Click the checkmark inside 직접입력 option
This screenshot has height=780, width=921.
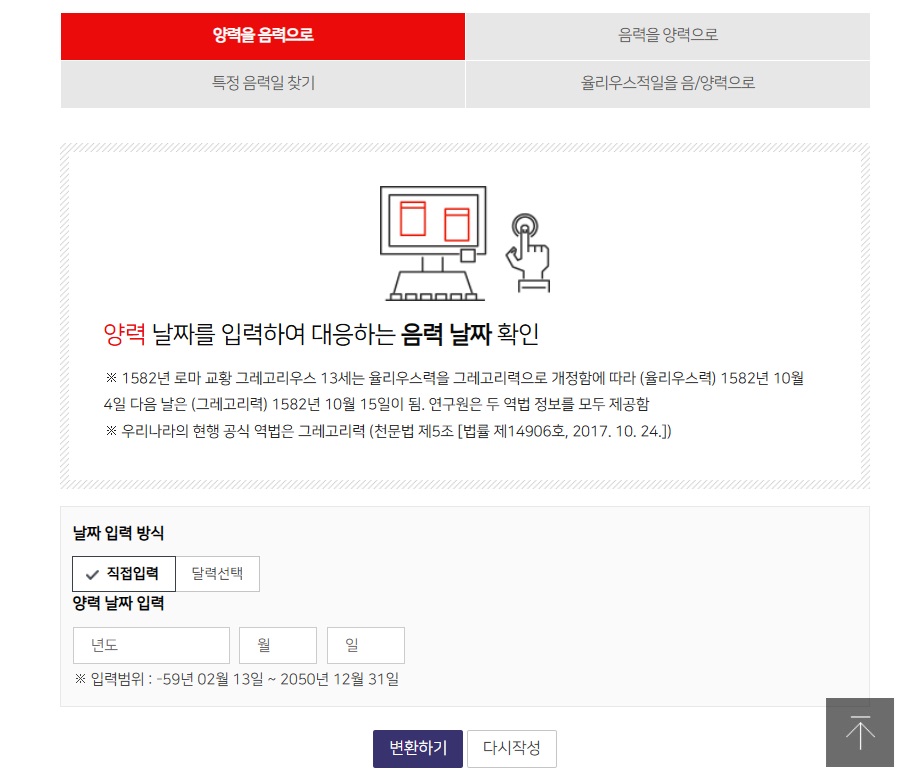92,573
